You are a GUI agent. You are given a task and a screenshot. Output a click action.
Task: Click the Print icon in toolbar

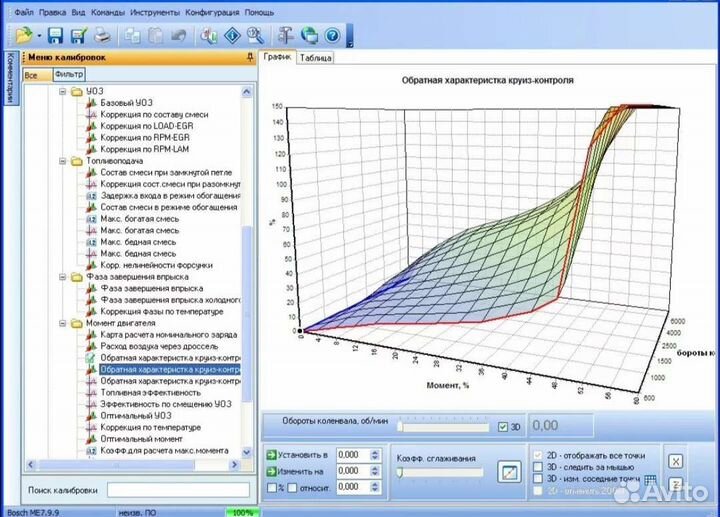click(102, 37)
